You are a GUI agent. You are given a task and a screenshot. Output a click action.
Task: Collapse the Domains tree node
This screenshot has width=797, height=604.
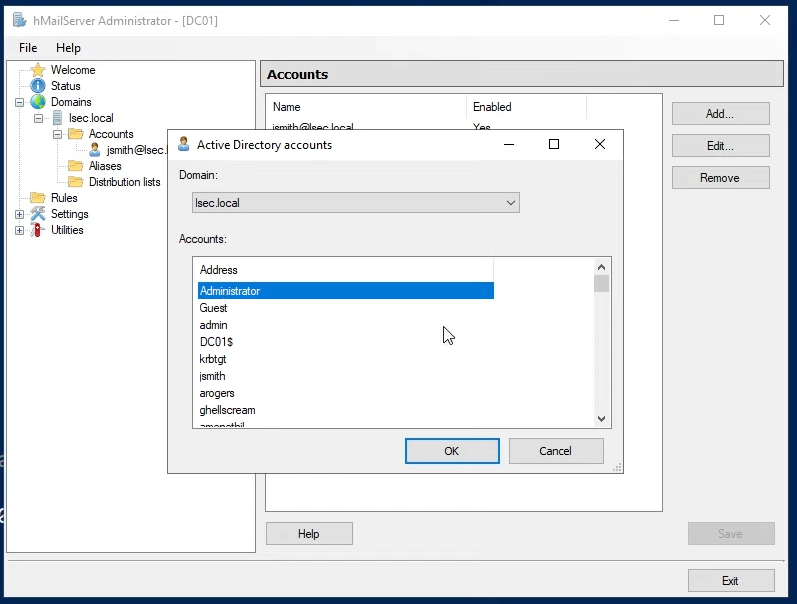pos(19,102)
